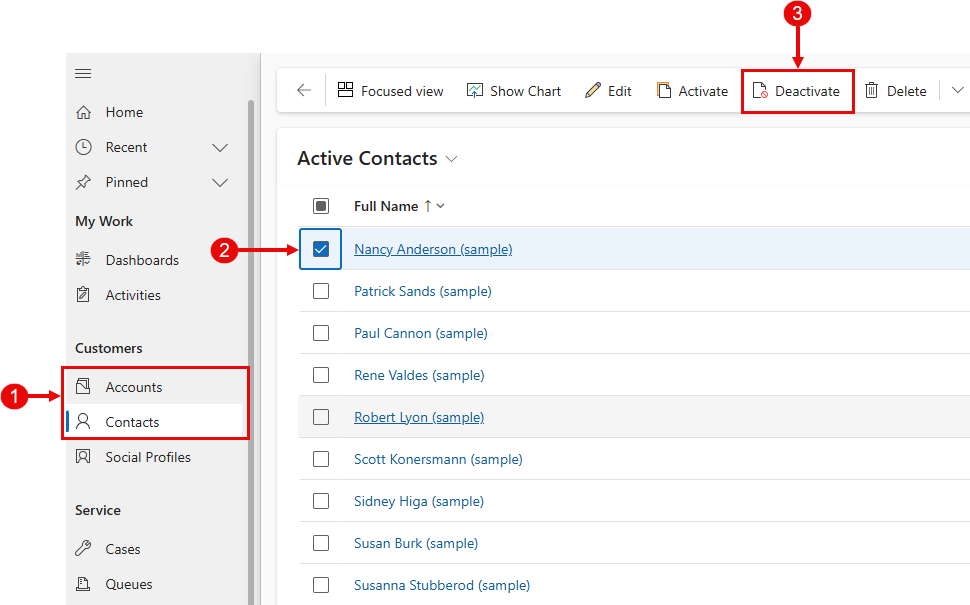The width and height of the screenshot is (970, 605).
Task: Click the Deactivate button
Action: [x=797, y=90]
